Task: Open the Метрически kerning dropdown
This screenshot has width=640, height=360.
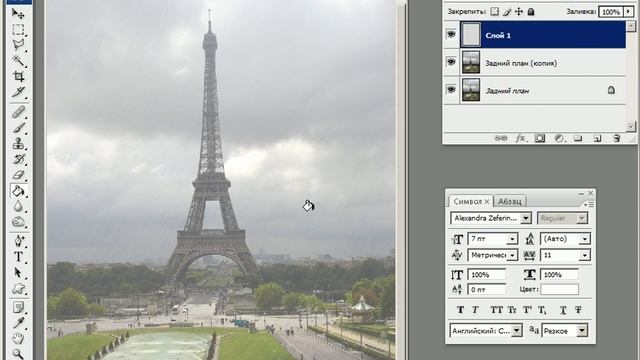Action: [x=512, y=256]
